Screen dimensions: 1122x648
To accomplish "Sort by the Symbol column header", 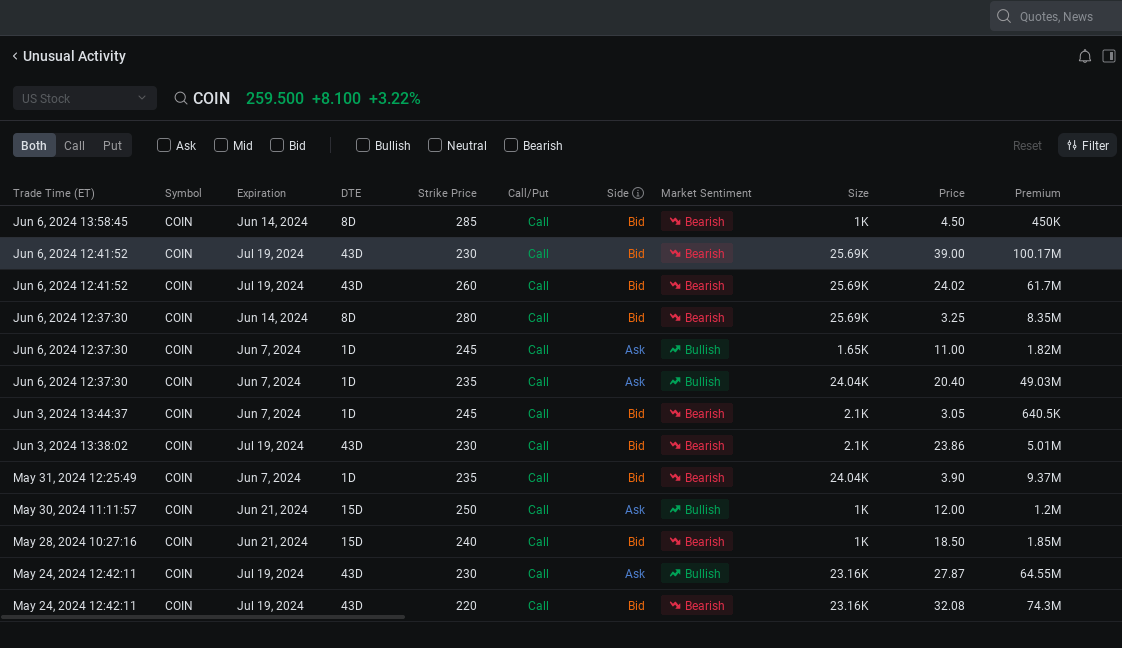I will click(x=183, y=193).
